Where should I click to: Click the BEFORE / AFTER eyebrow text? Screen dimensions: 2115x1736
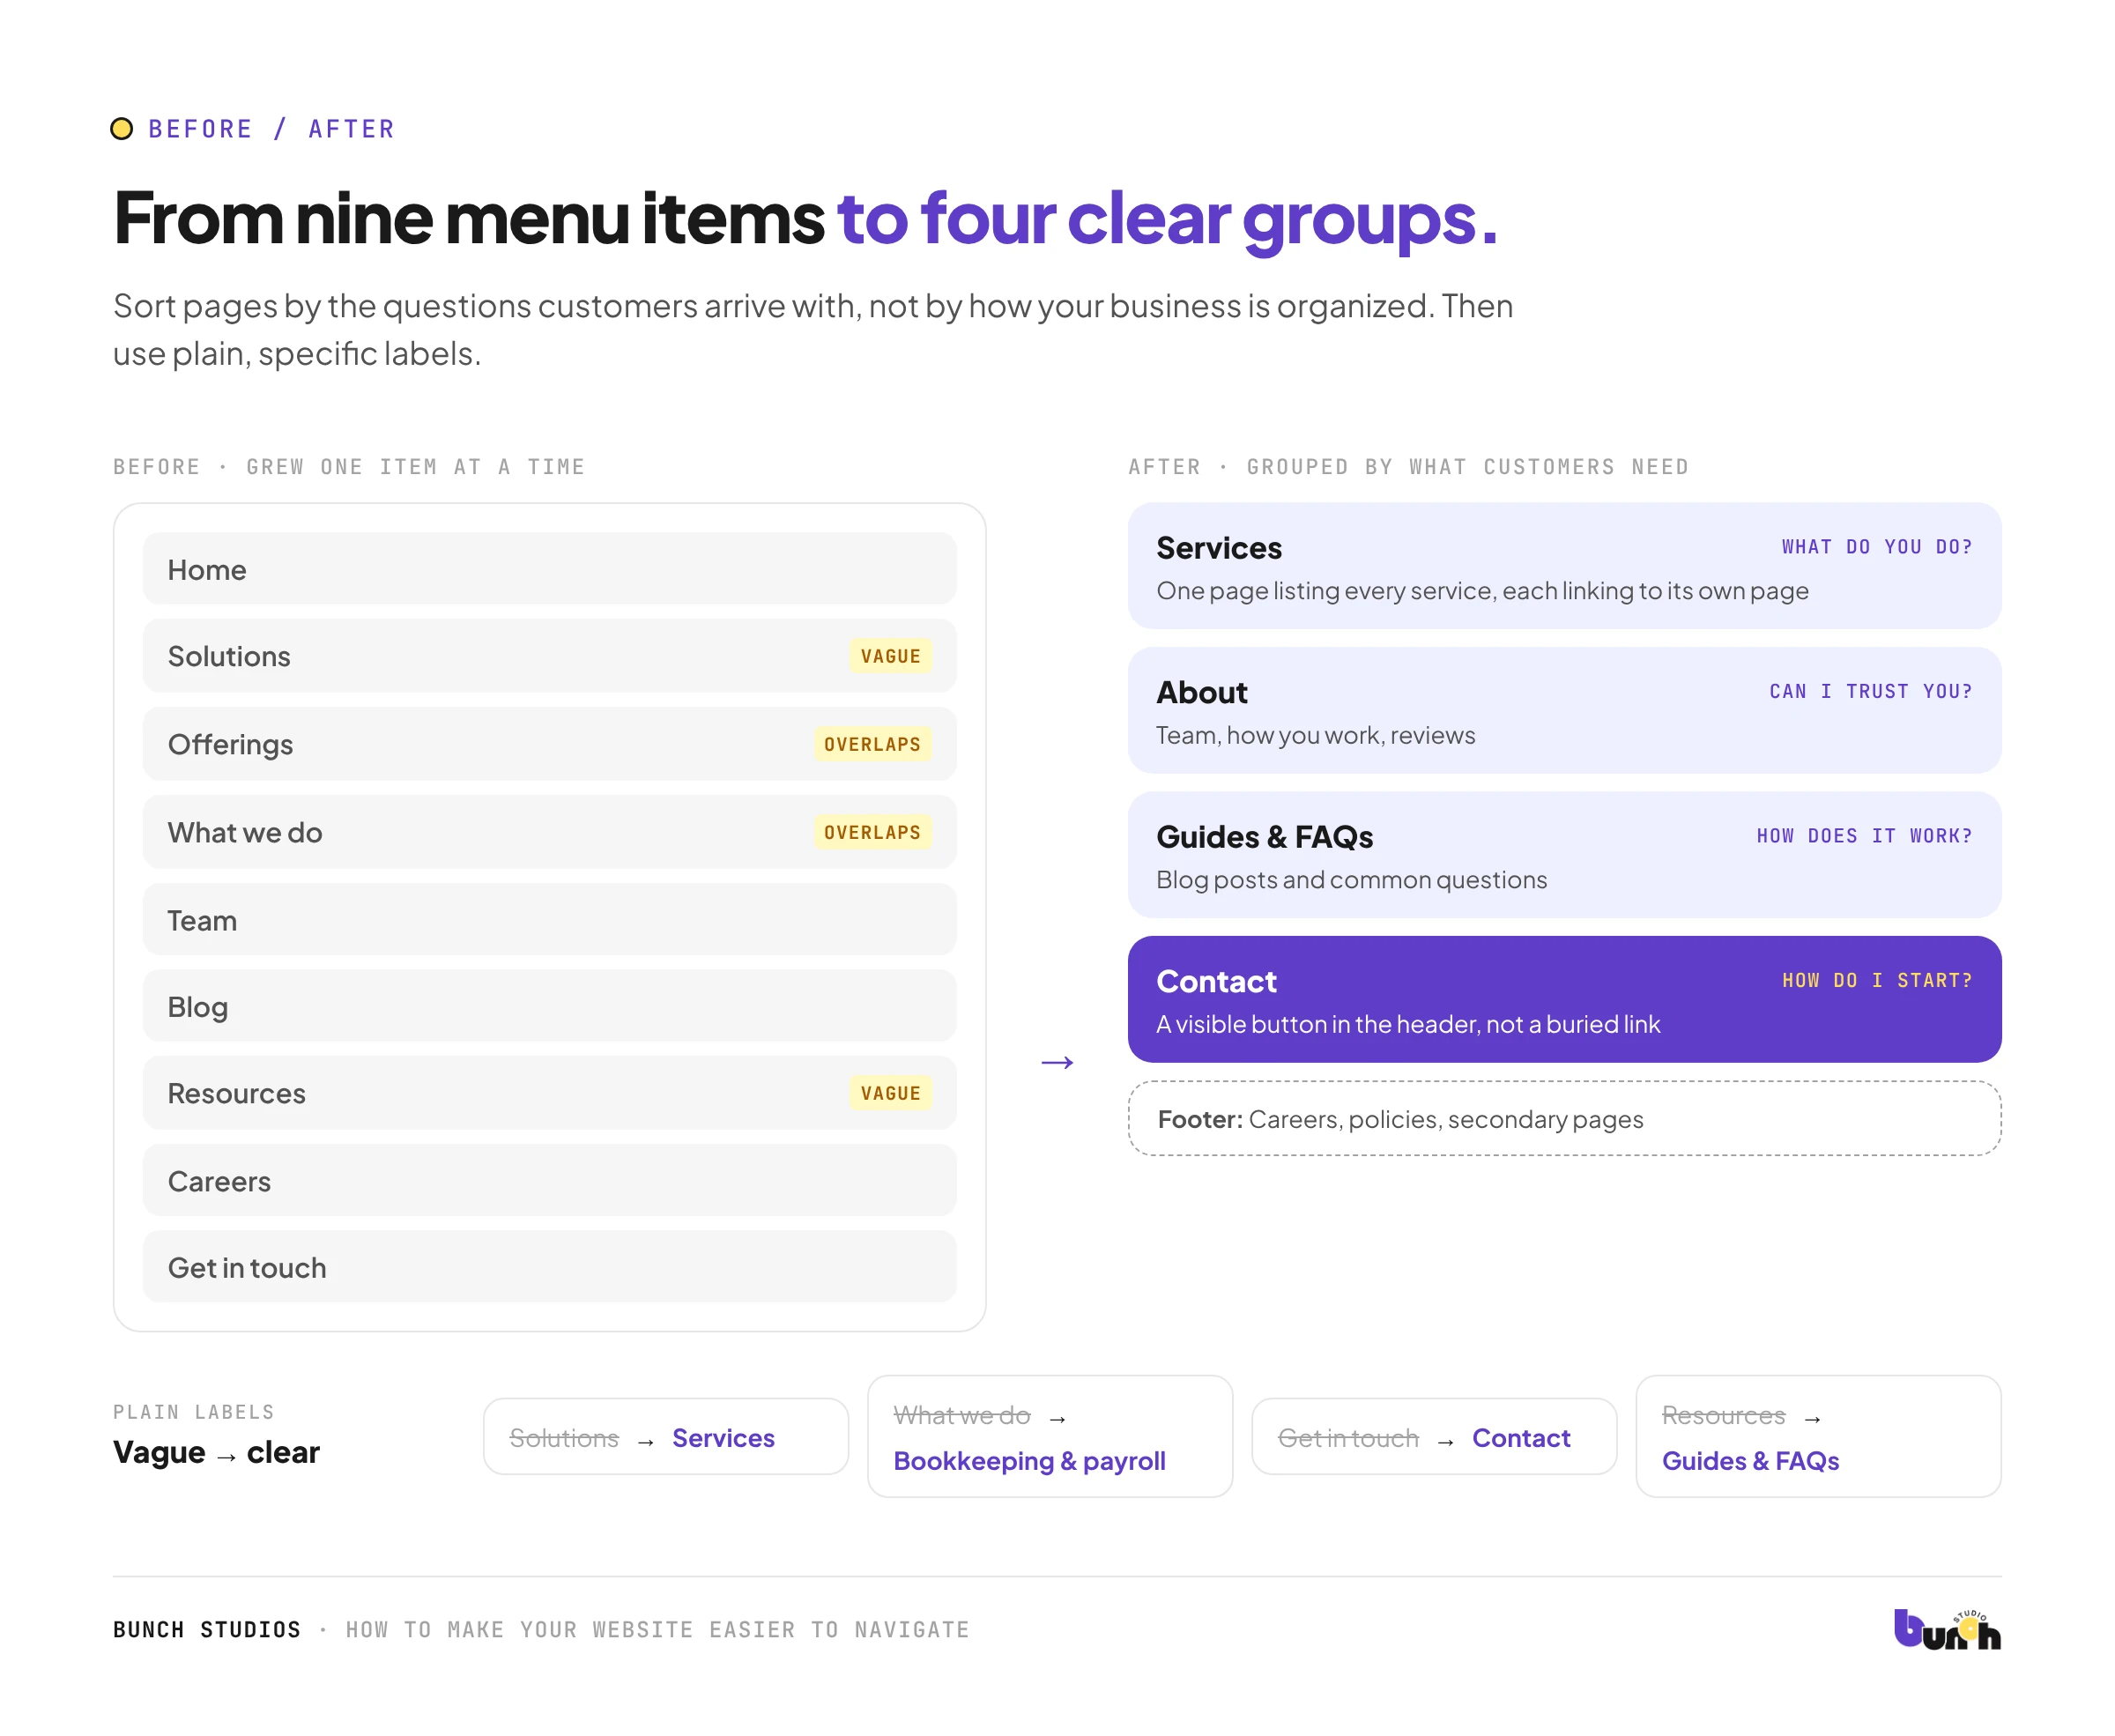271,129
